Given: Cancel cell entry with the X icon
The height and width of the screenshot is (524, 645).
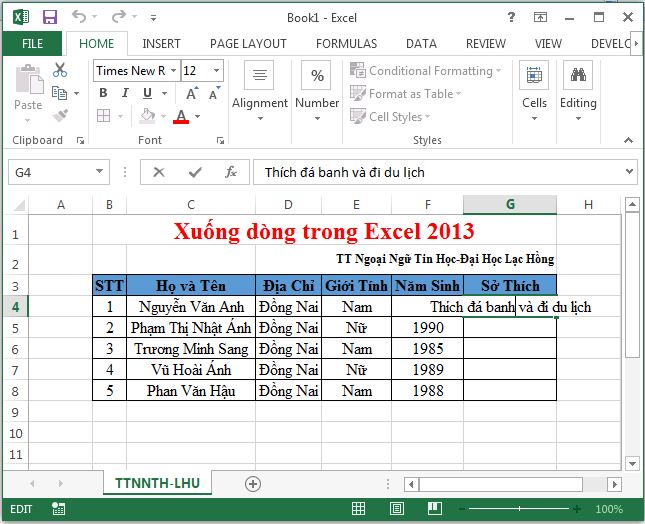Looking at the screenshot, I should (158, 172).
